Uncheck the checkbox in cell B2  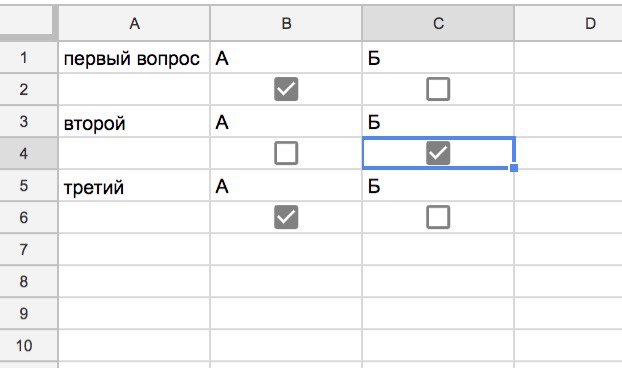tap(286, 89)
